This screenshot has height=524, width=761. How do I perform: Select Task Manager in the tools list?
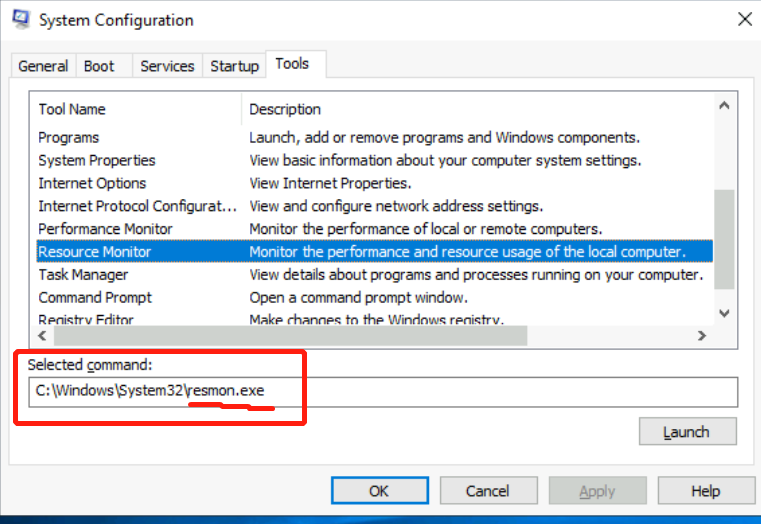tap(83, 275)
